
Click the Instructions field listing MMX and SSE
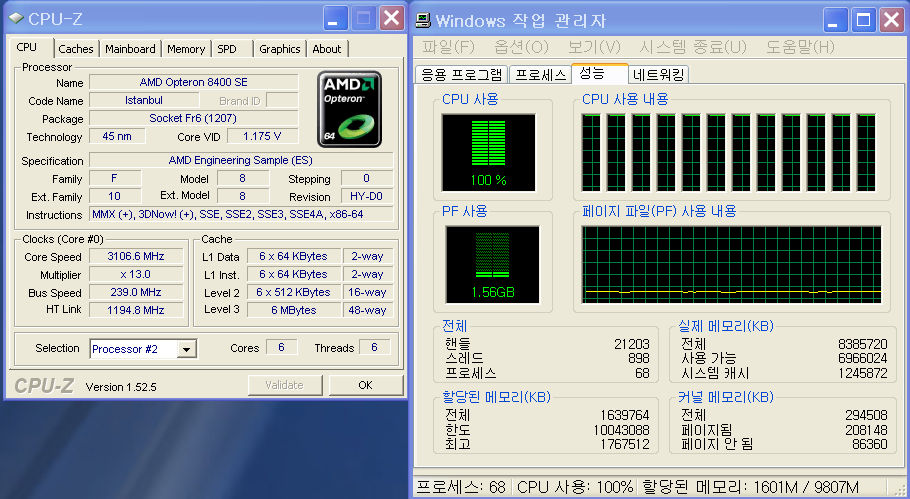coord(241,214)
